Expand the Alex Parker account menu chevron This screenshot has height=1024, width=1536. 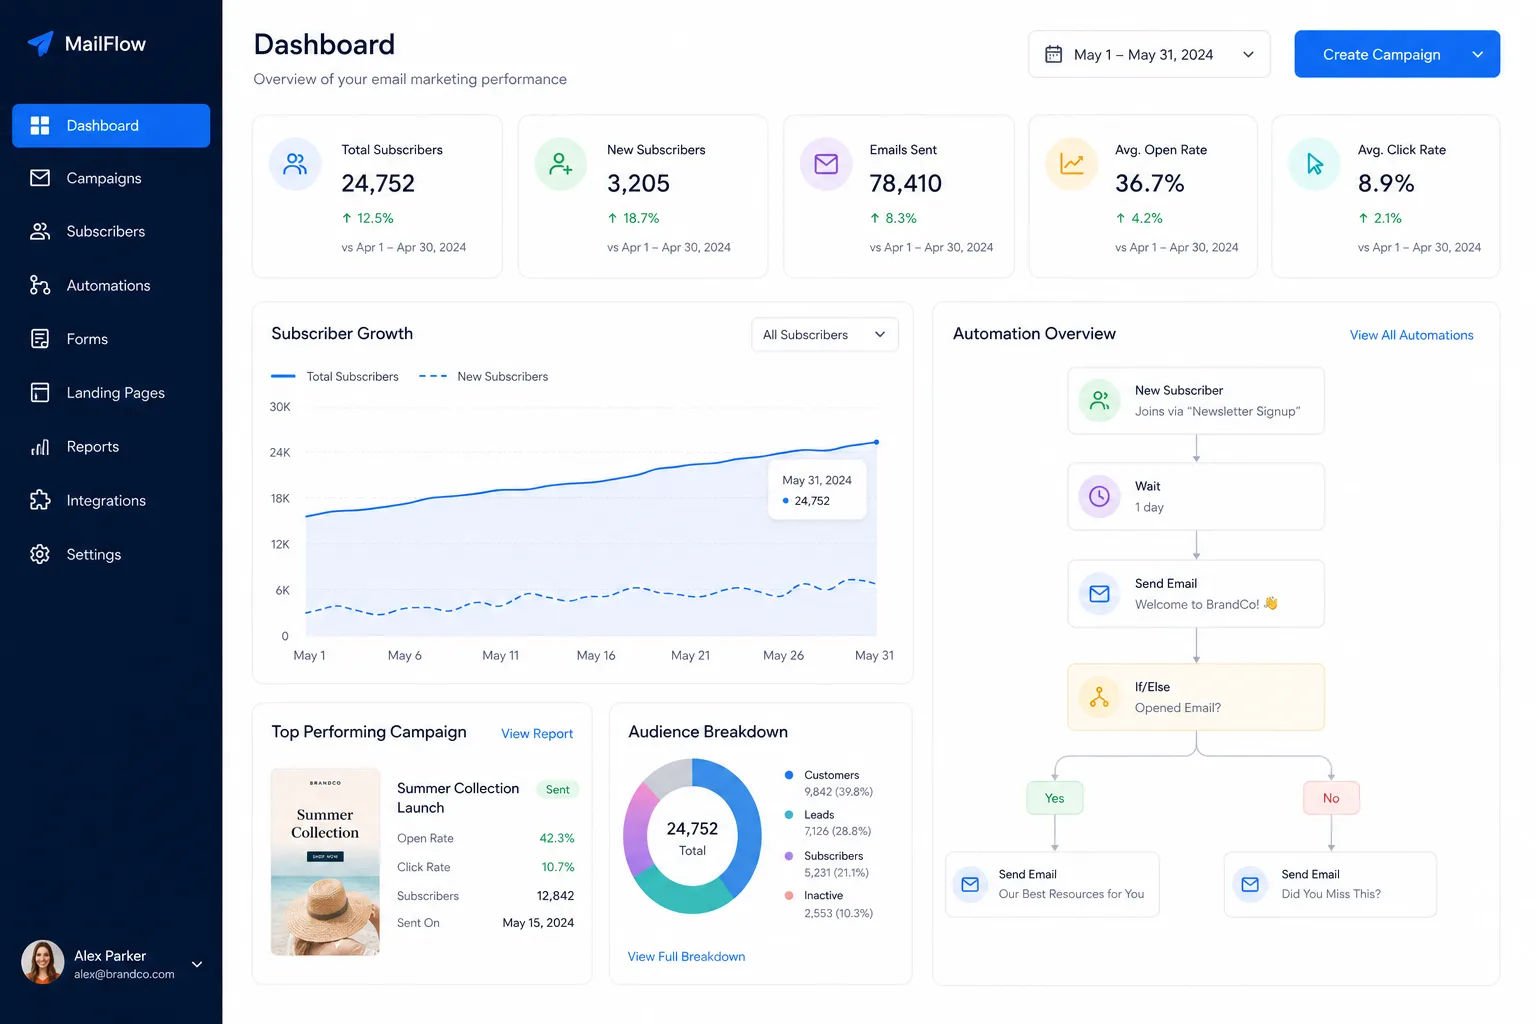(197, 964)
